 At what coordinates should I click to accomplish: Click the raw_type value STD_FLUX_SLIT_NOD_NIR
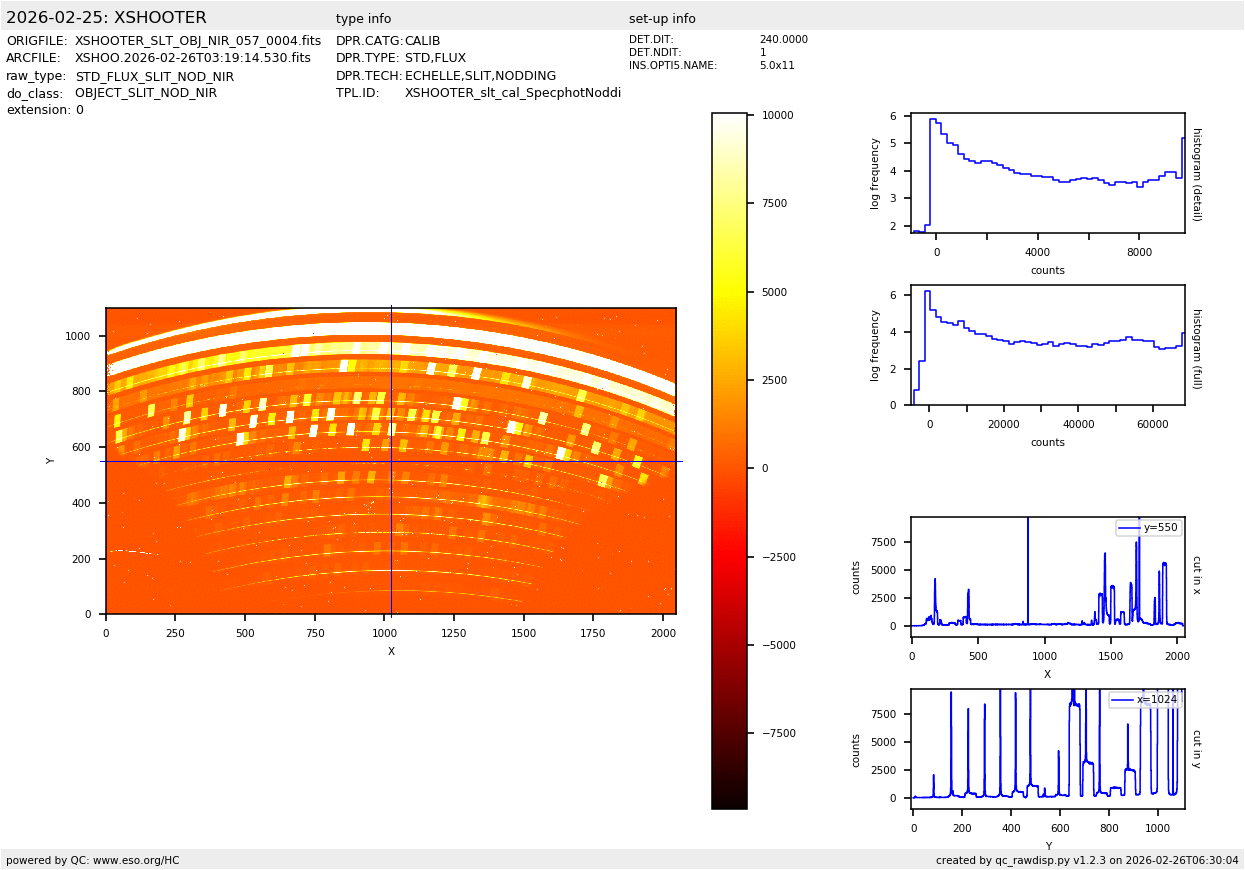point(154,76)
